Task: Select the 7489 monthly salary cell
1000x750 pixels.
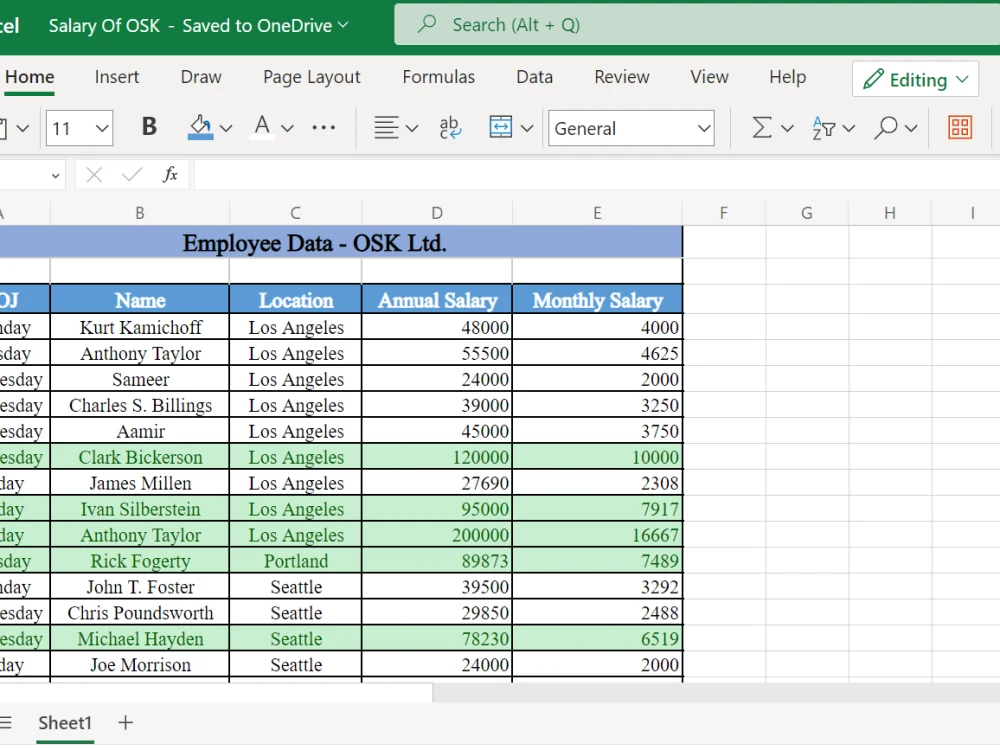Action: 598,561
